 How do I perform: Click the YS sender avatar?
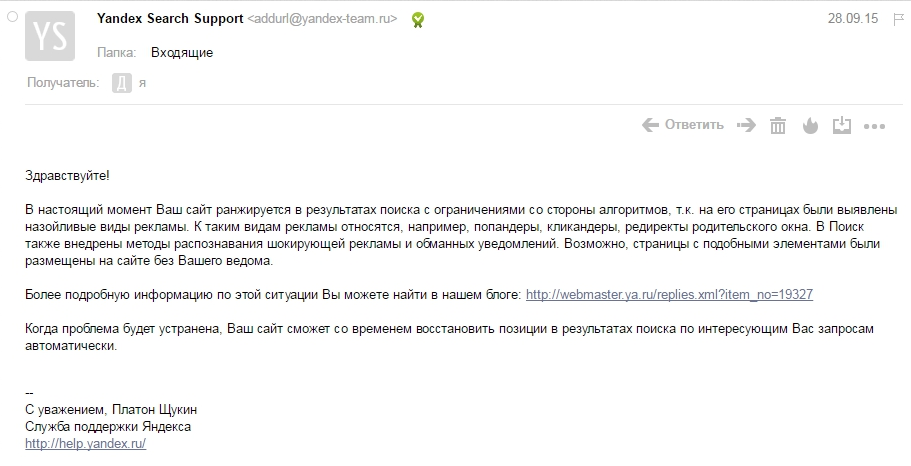point(50,36)
